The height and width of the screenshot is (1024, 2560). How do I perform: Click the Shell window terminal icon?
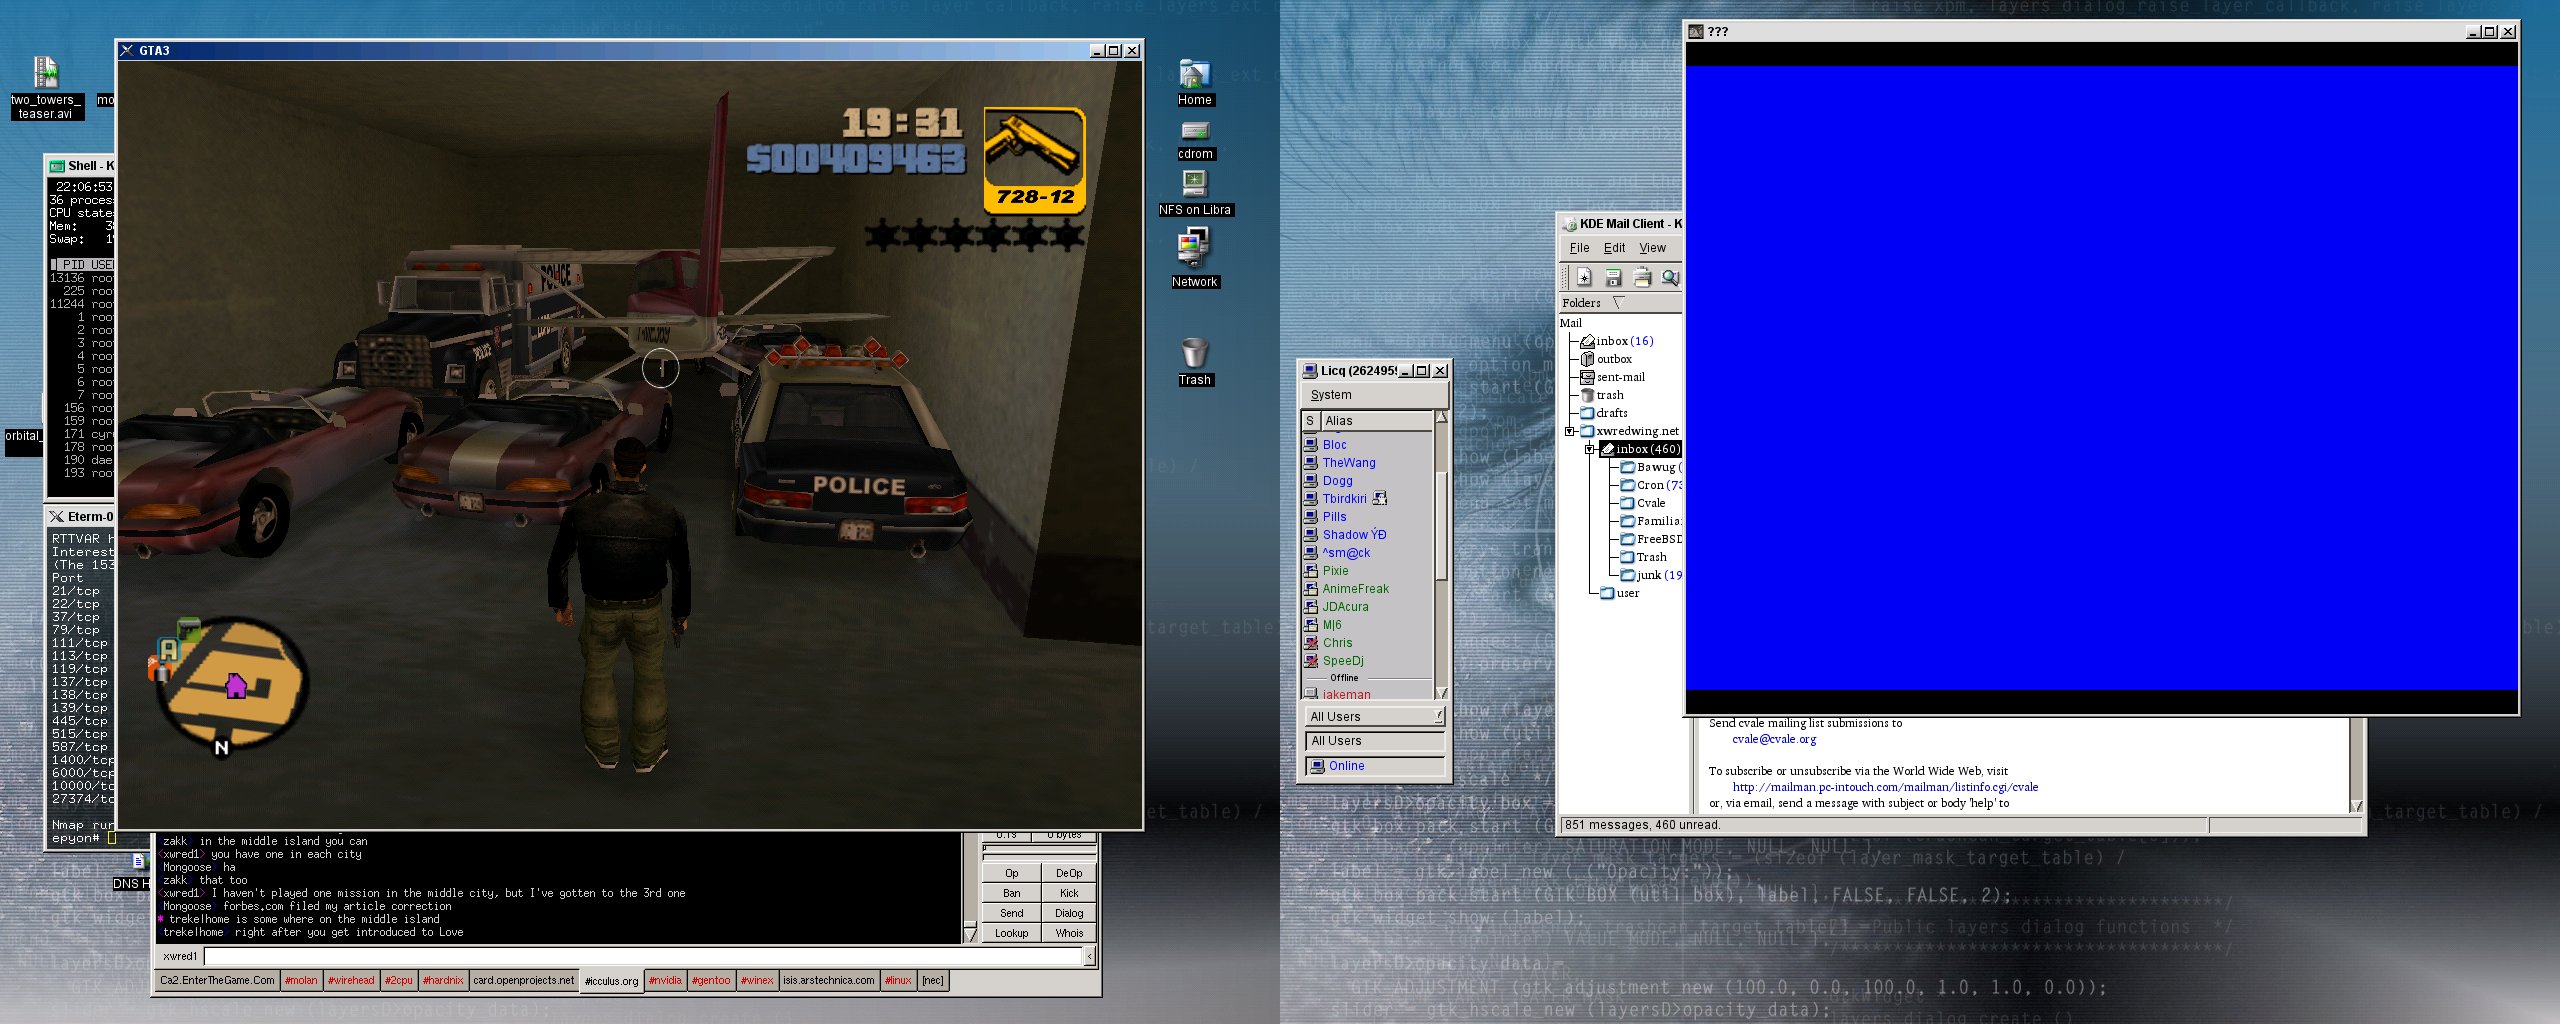tap(57, 166)
